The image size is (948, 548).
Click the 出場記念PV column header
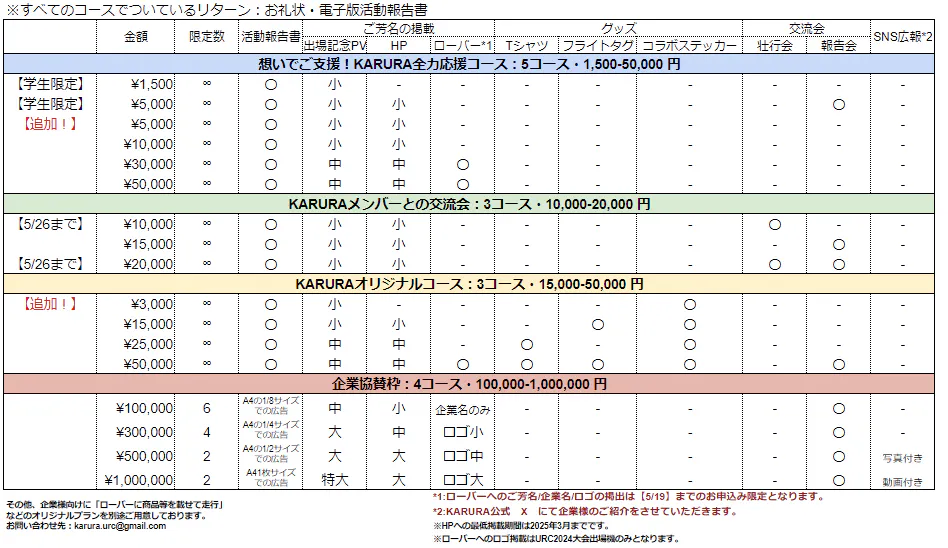point(335,46)
